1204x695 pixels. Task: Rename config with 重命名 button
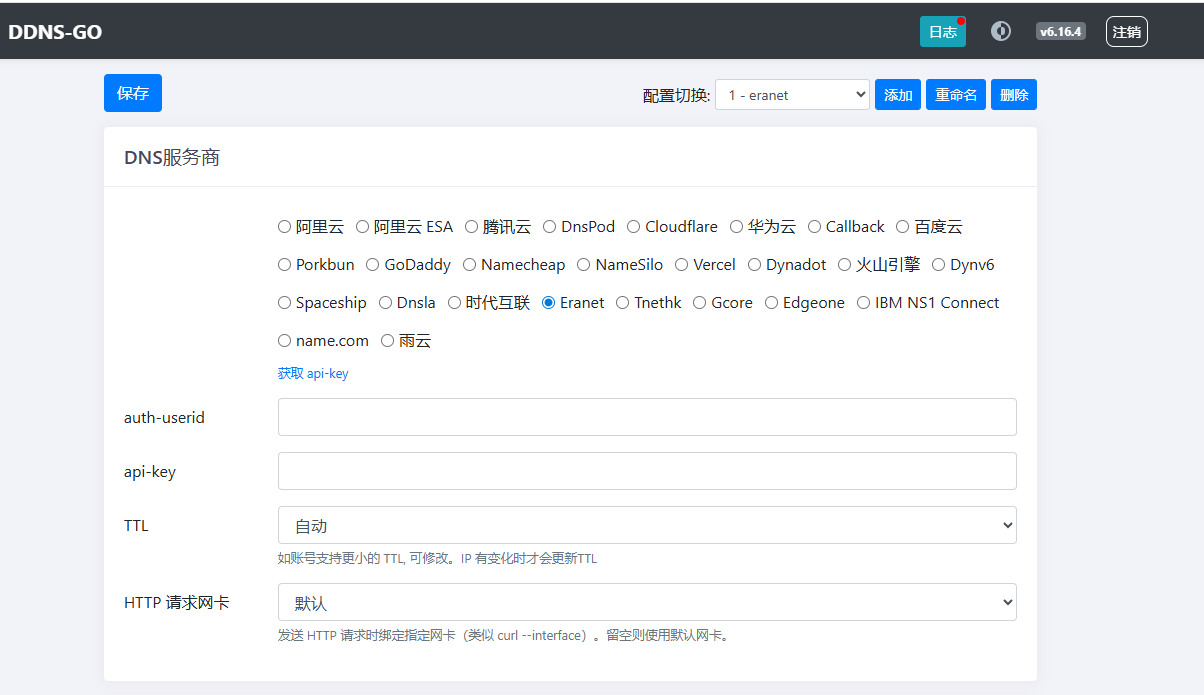[956, 95]
